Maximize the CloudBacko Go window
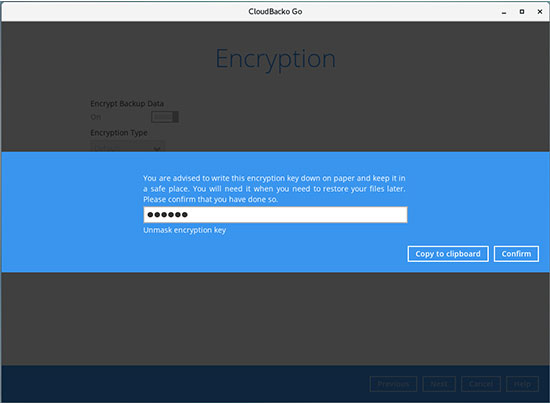Screen dimensions: 550x404 (522, 12)
